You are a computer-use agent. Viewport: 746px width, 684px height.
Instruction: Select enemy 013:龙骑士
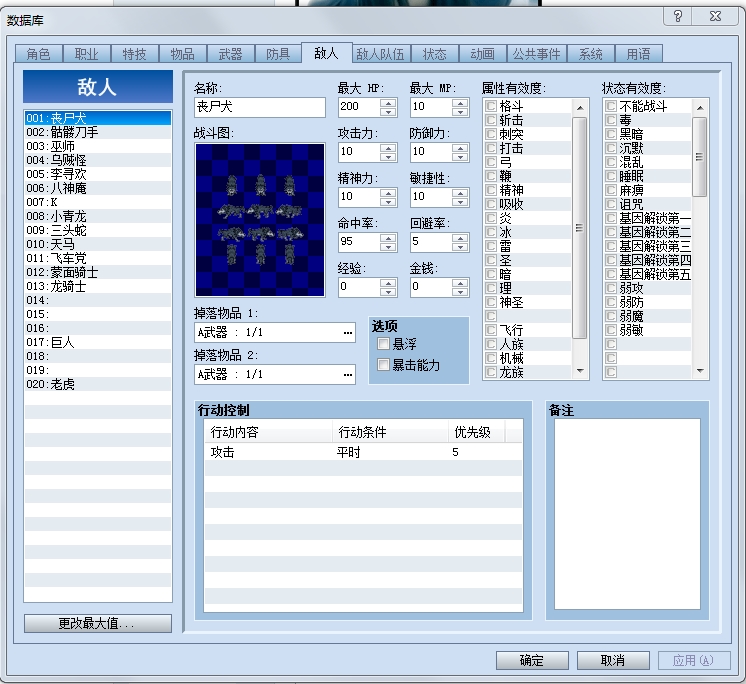[x=98, y=286]
